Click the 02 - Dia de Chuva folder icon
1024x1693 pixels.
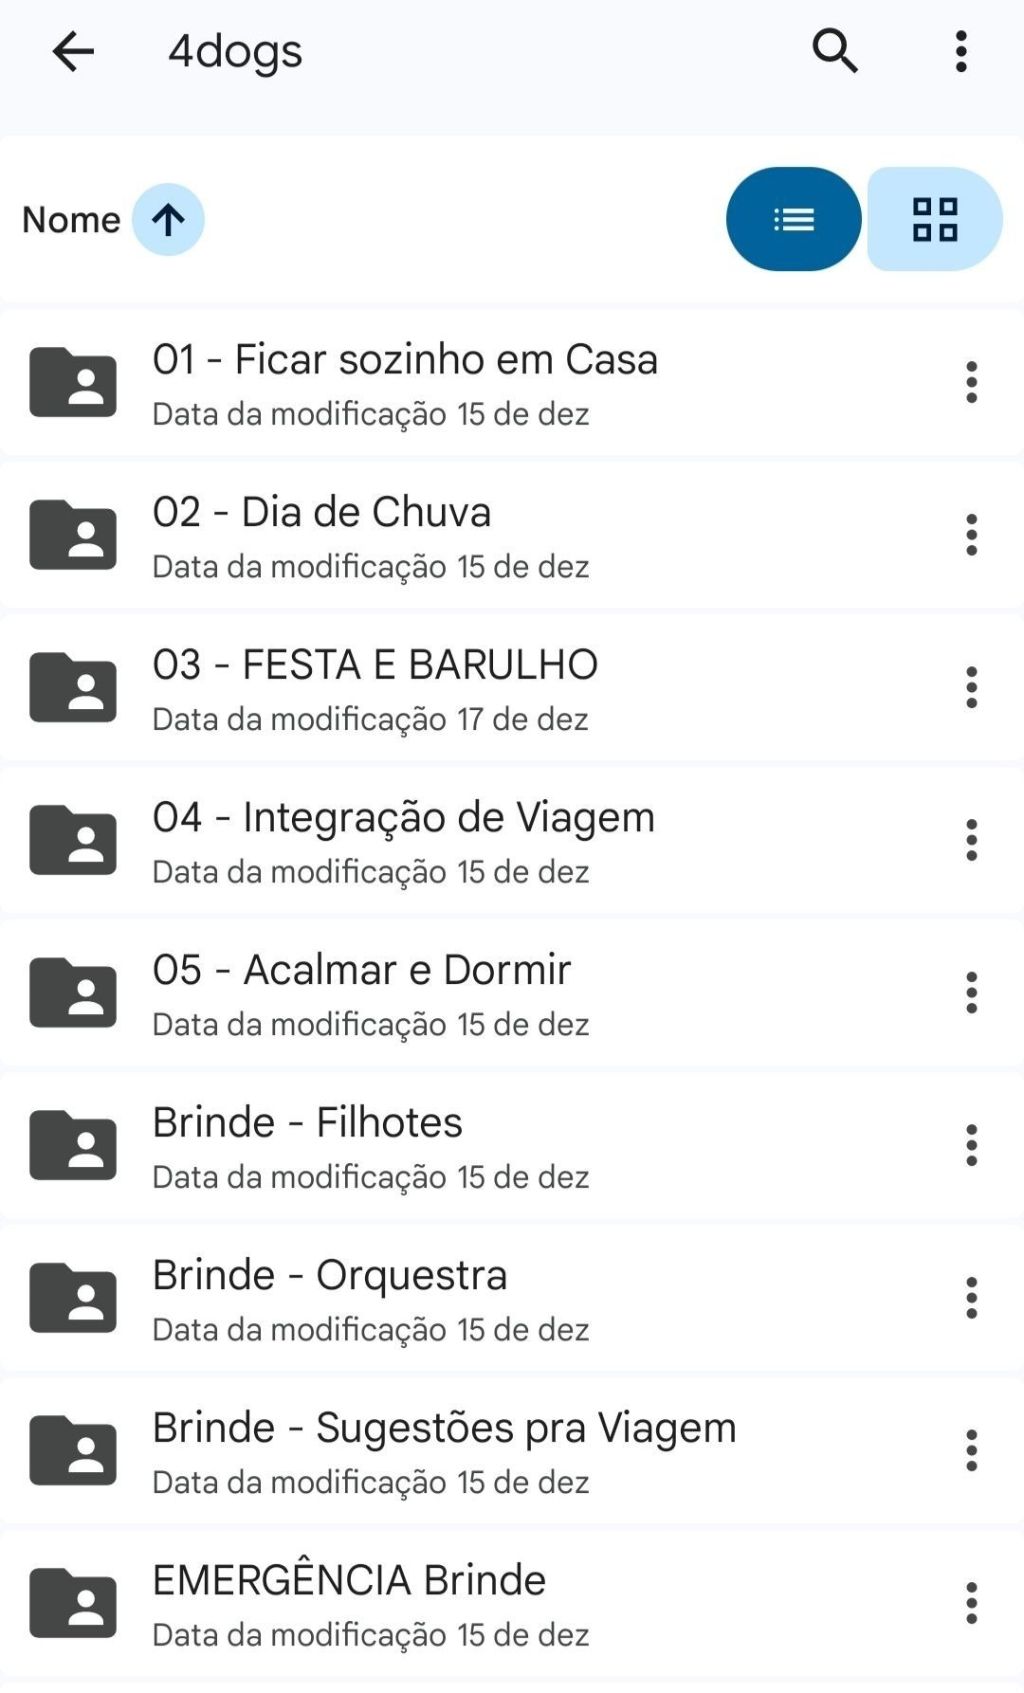[73, 535]
